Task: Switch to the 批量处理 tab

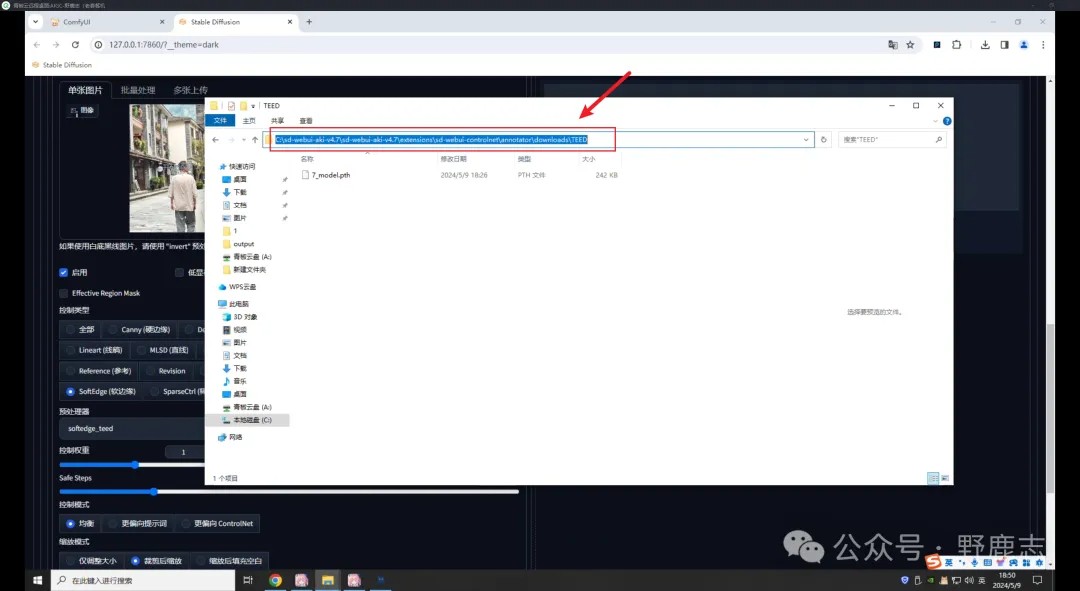Action: 138,90
